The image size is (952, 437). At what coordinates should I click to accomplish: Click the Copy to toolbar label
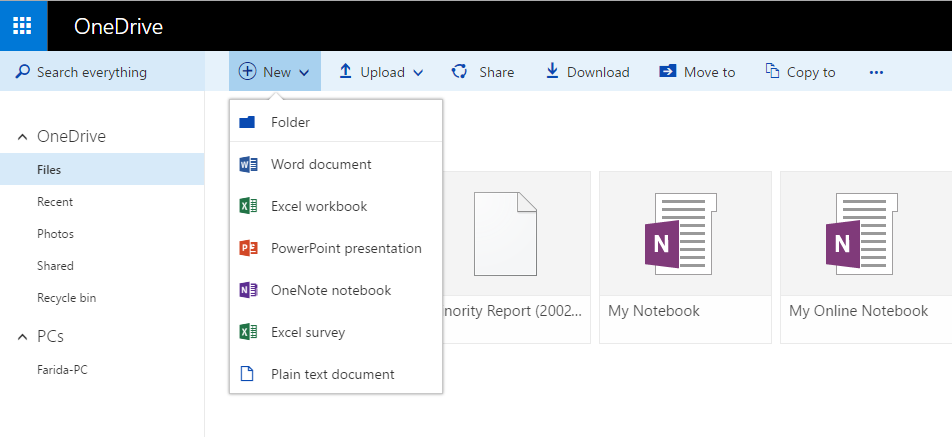click(x=811, y=72)
